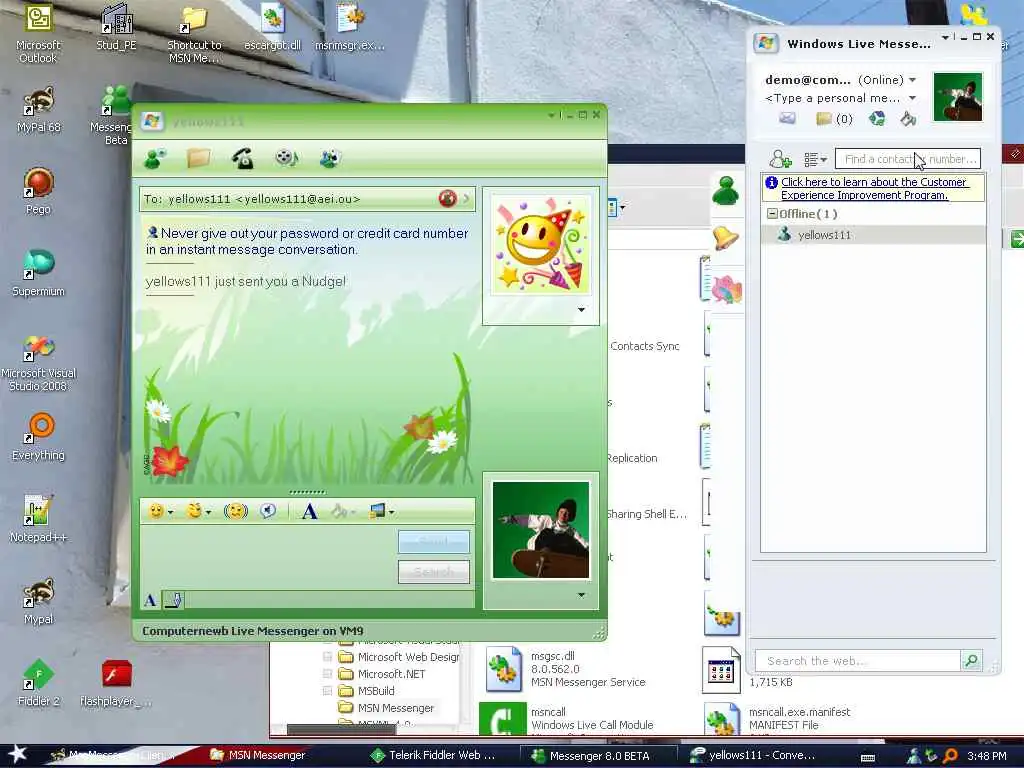Collapse the Offline (1) group
Viewport: 1024px width, 768px height.
click(772, 214)
